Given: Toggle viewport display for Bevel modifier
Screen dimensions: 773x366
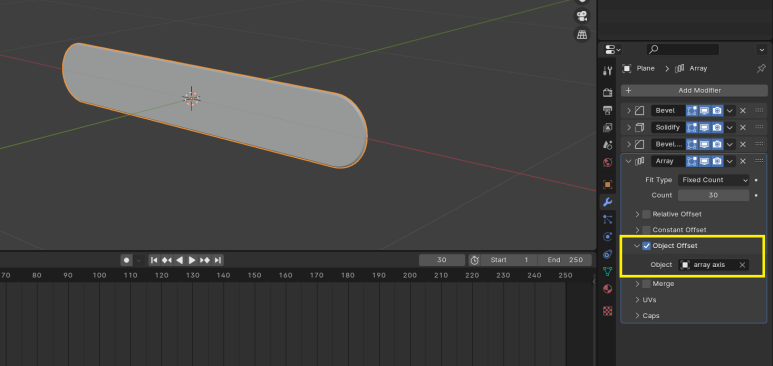Looking at the screenshot, I should click(x=704, y=110).
